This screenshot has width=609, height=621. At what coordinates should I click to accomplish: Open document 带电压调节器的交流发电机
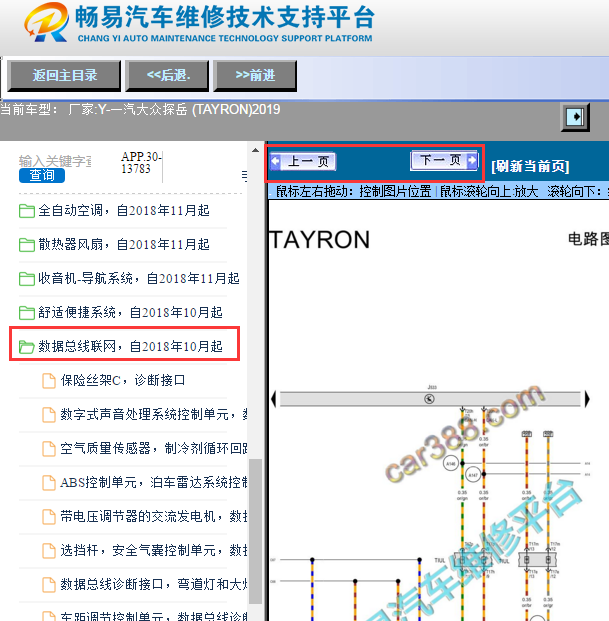[x=154, y=516]
